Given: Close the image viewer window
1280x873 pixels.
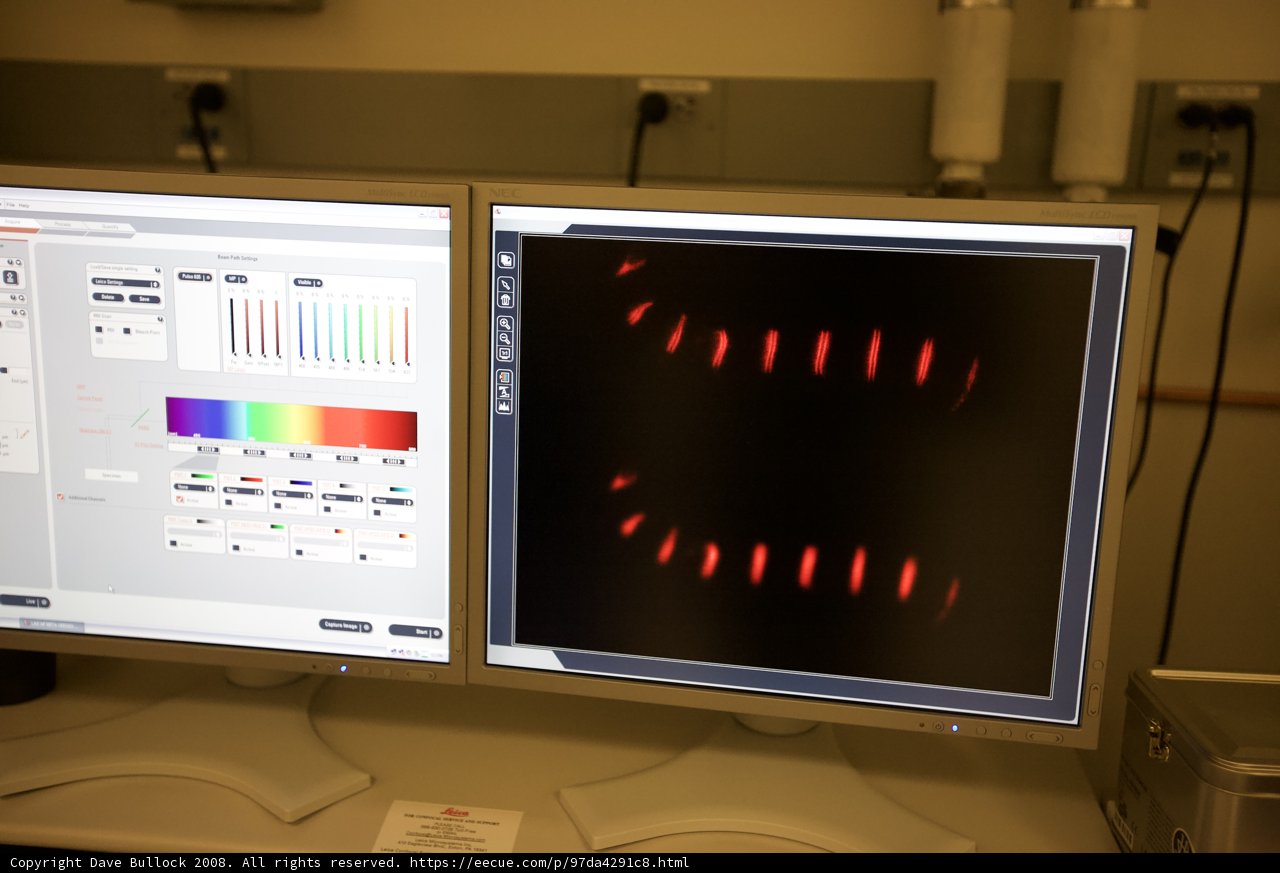Looking at the screenshot, I should 1124,237.
